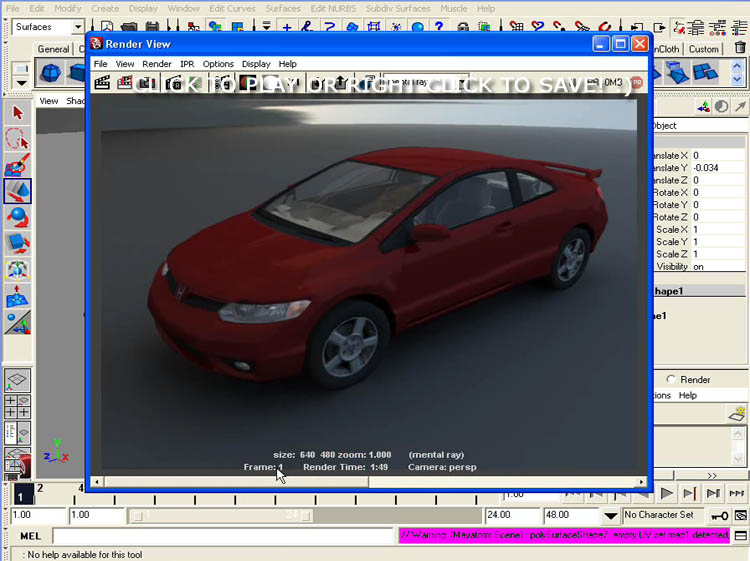The image size is (750, 561).
Task: Select the Move tool
Action: 17,191
